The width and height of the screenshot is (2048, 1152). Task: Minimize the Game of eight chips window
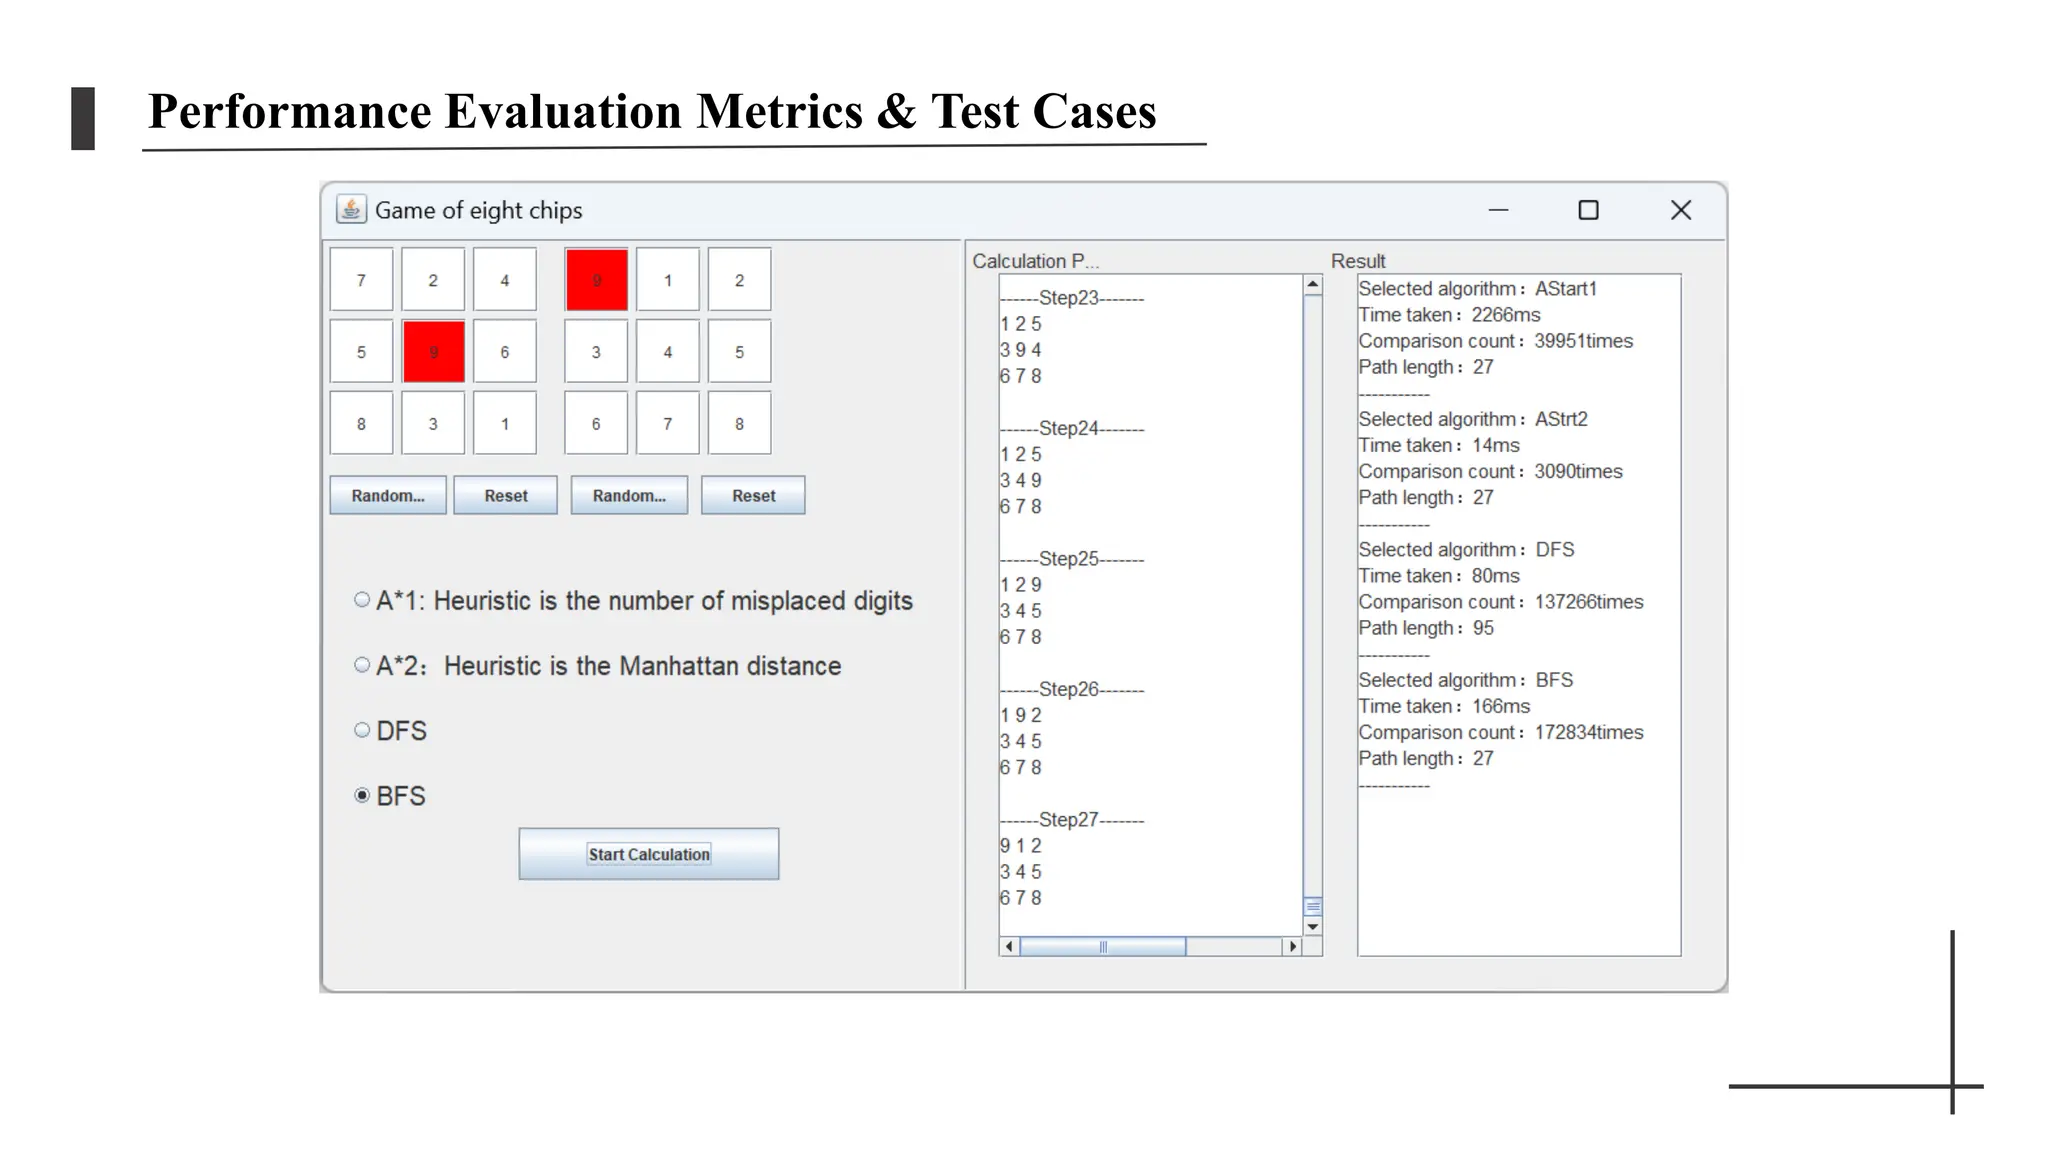[1498, 210]
